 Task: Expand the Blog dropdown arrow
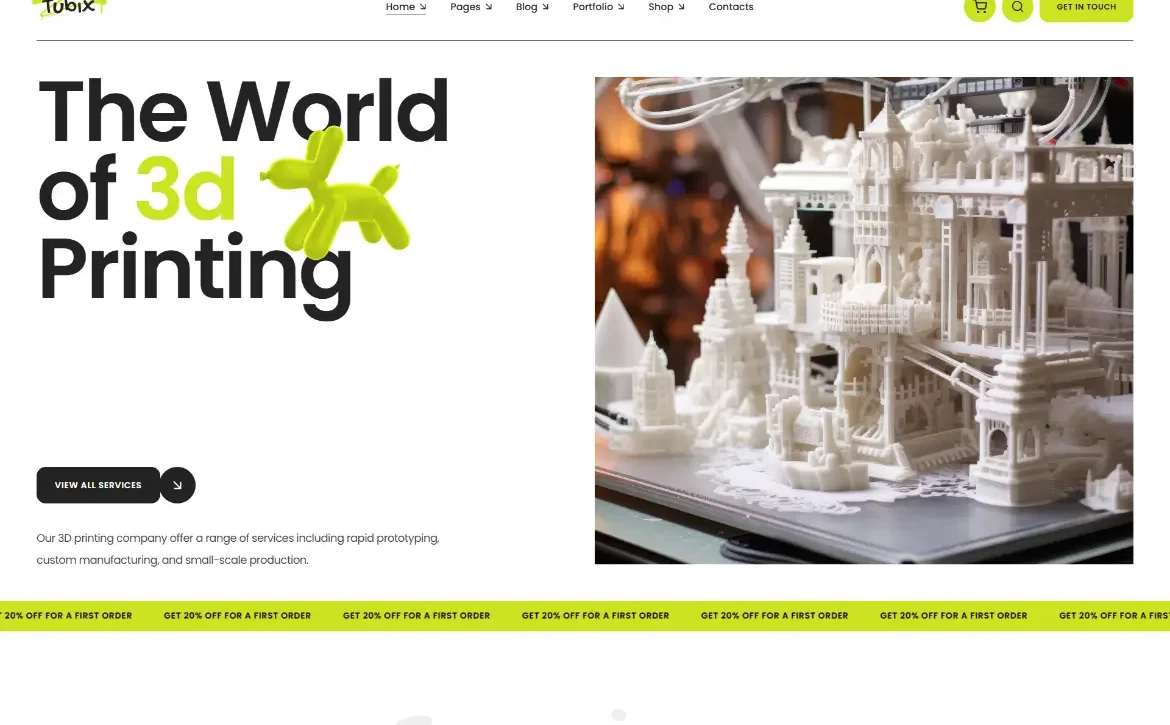coord(545,7)
